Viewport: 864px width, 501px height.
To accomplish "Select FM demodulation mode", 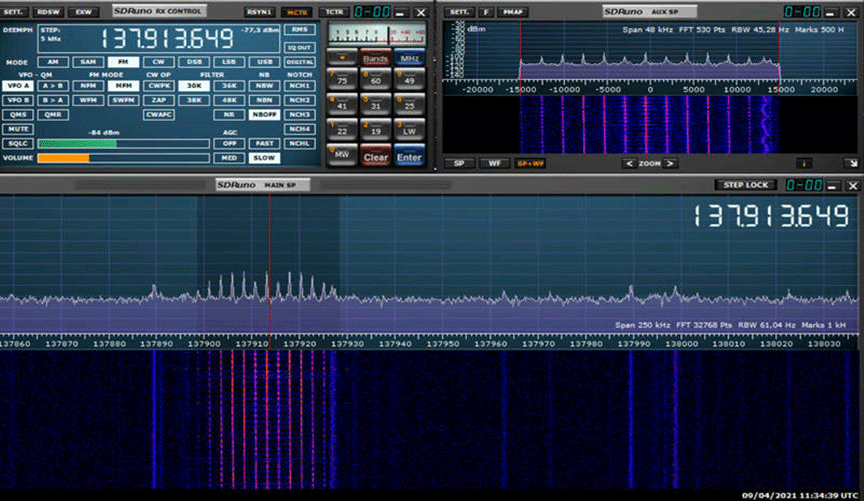I will click(123, 62).
